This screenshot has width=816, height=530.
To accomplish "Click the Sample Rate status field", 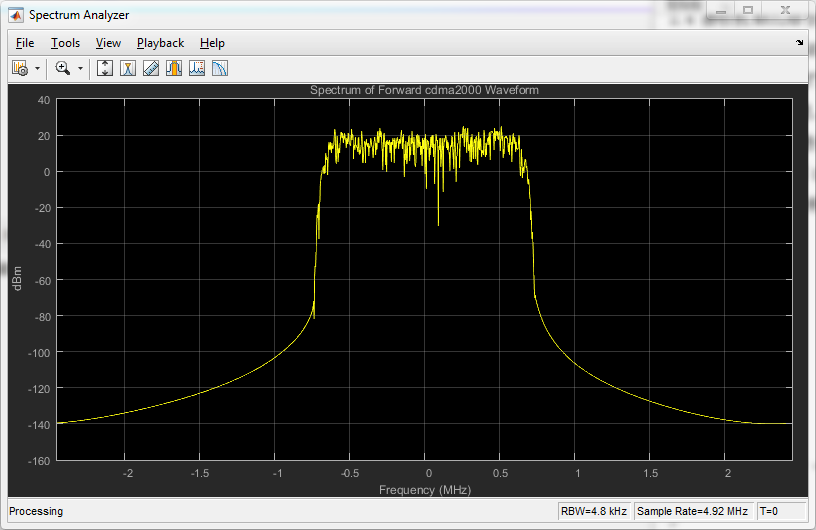I will click(x=692, y=511).
